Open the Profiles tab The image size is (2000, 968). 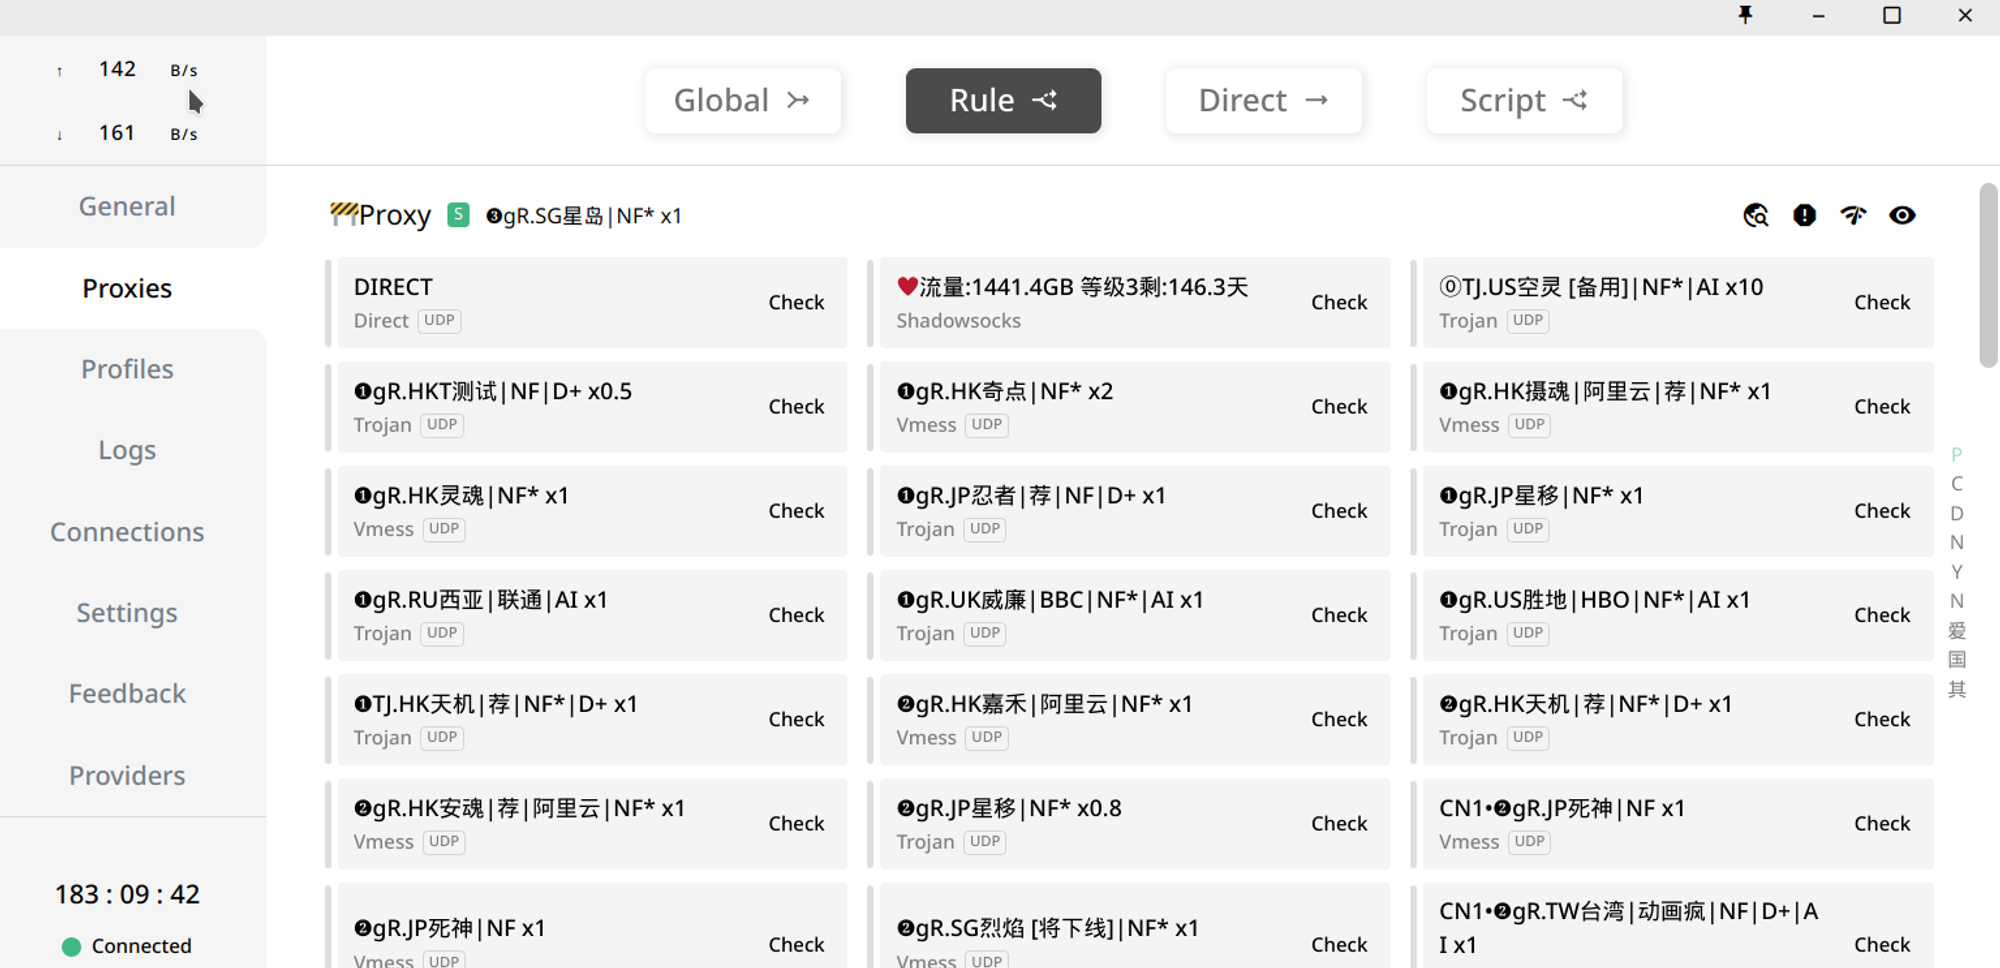click(x=127, y=369)
